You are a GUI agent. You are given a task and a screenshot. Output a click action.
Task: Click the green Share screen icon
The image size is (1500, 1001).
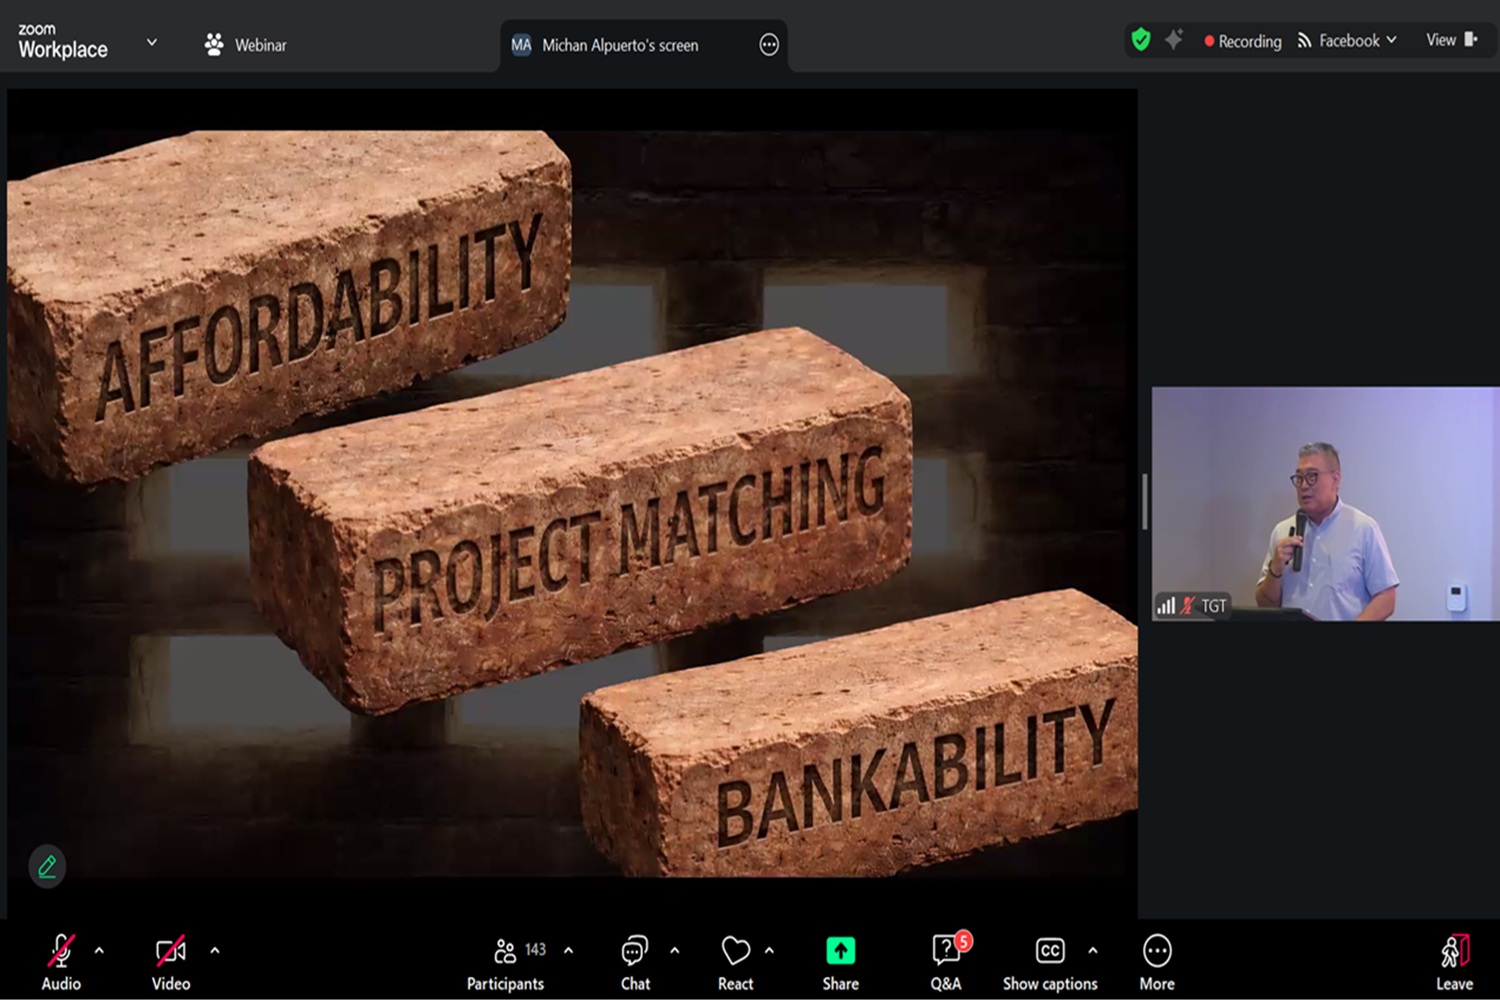pyautogui.click(x=840, y=951)
